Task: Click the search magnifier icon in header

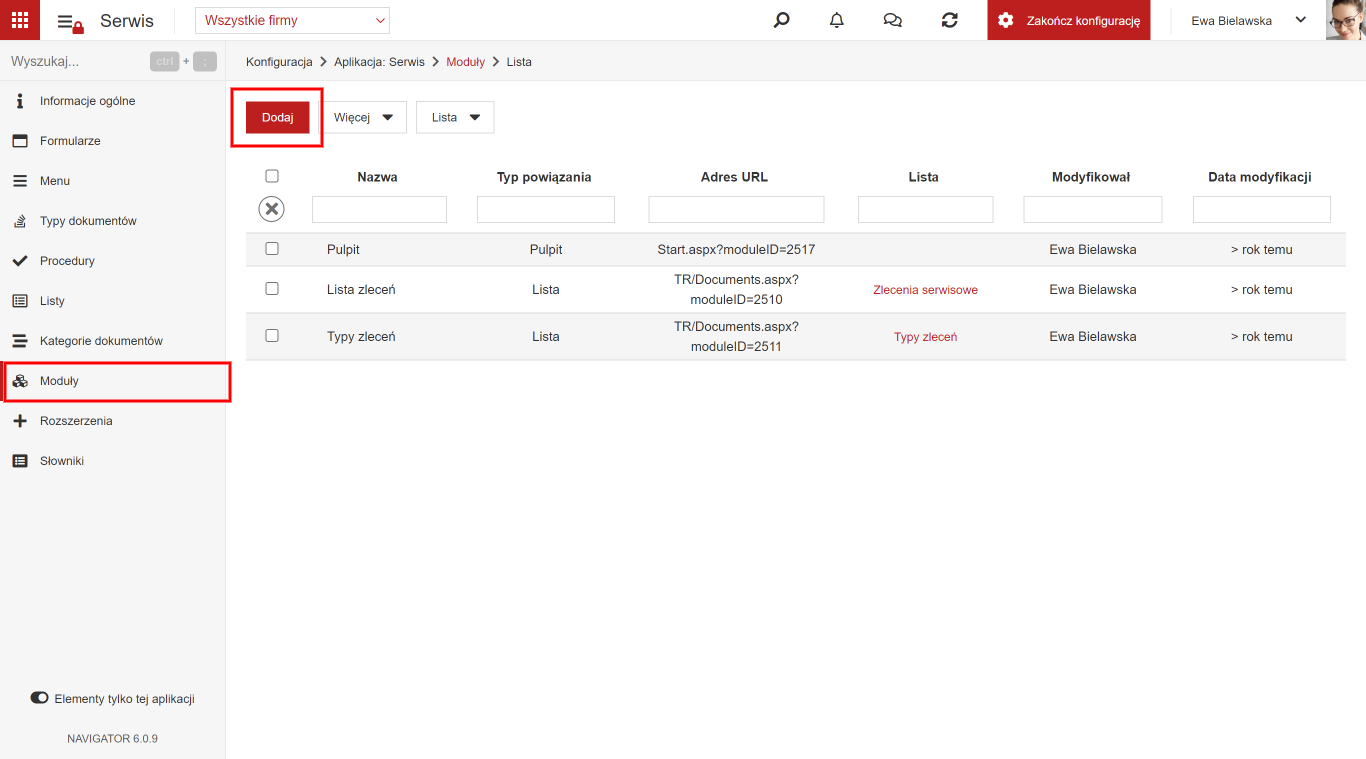Action: tap(782, 20)
